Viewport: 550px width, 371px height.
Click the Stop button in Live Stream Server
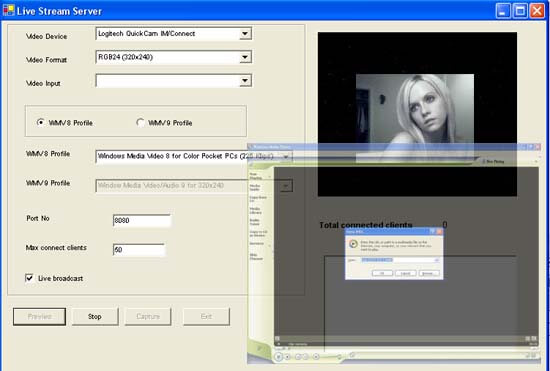95,317
